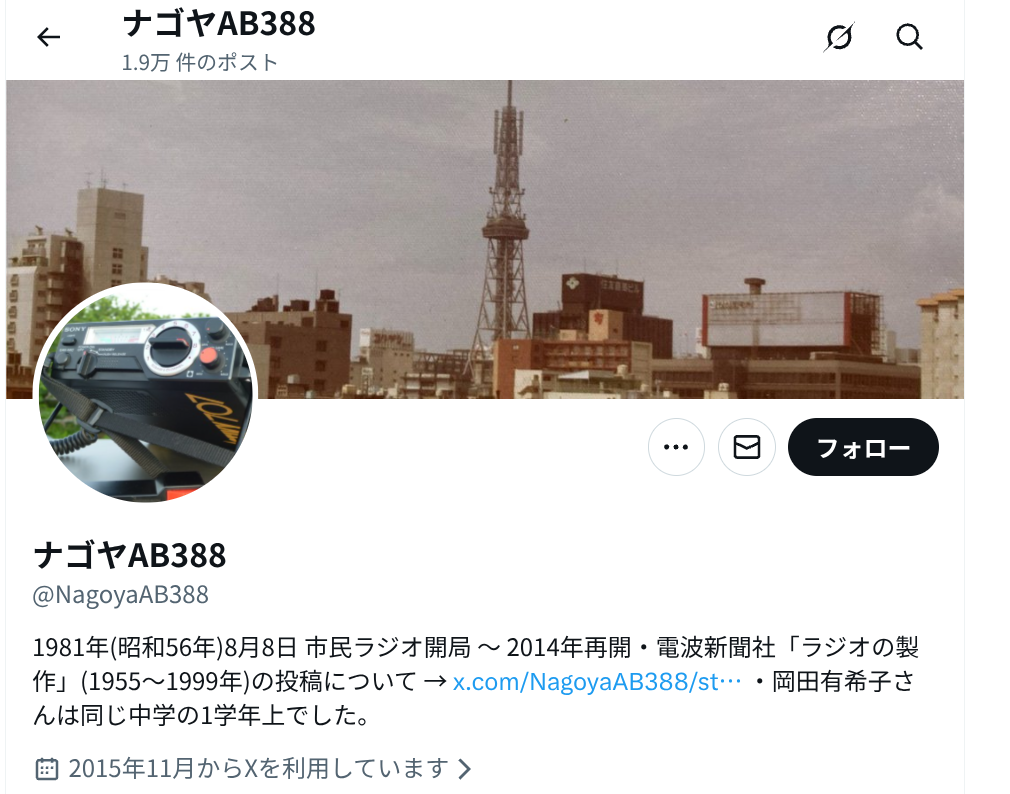Screen dimensions: 1010x794
Task: Expand the chevron after 利用しています
Action: point(464,768)
